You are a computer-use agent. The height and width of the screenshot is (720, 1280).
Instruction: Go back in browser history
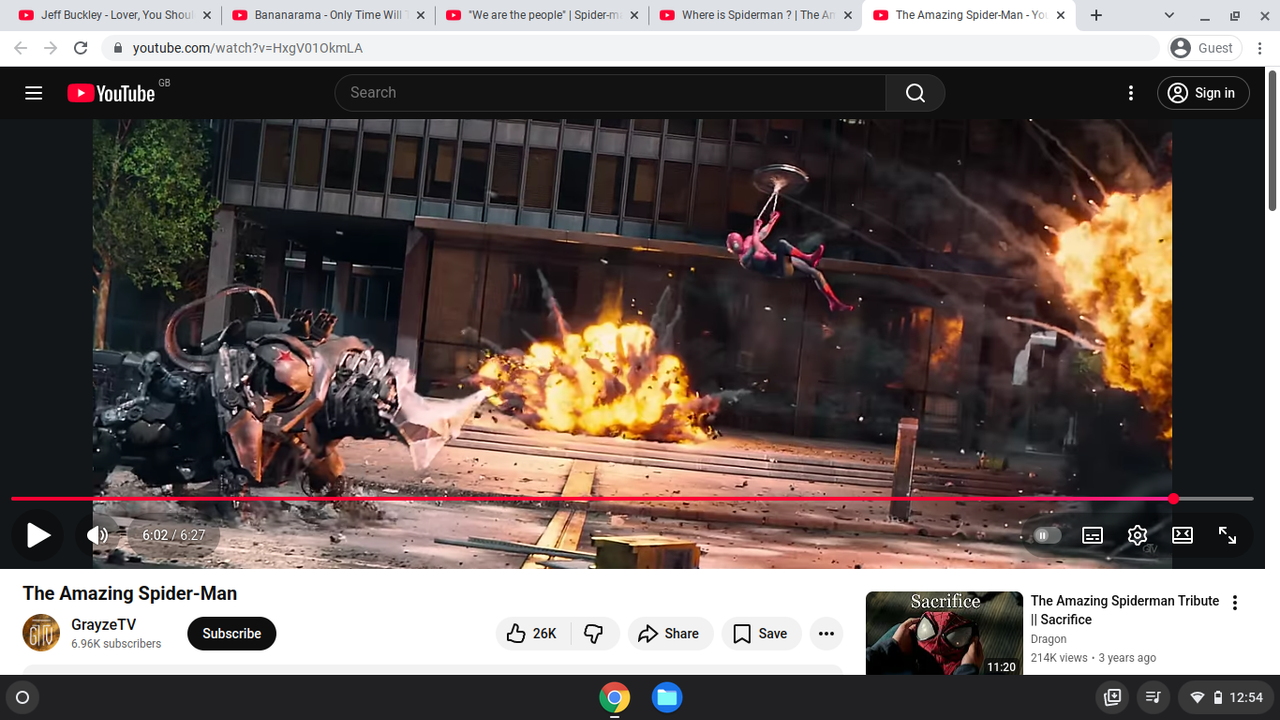click(20, 48)
